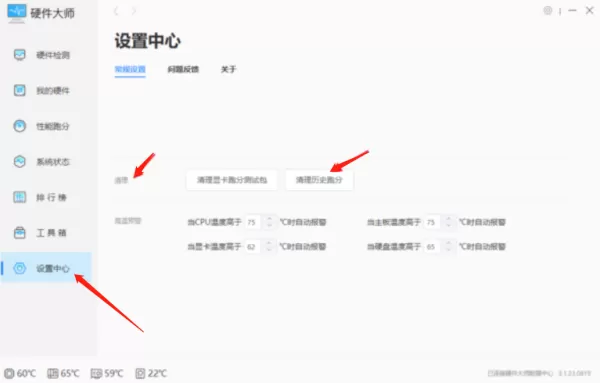
Task: Decrease the 主板 temperature alarm threshold
Action: [x=448, y=225]
